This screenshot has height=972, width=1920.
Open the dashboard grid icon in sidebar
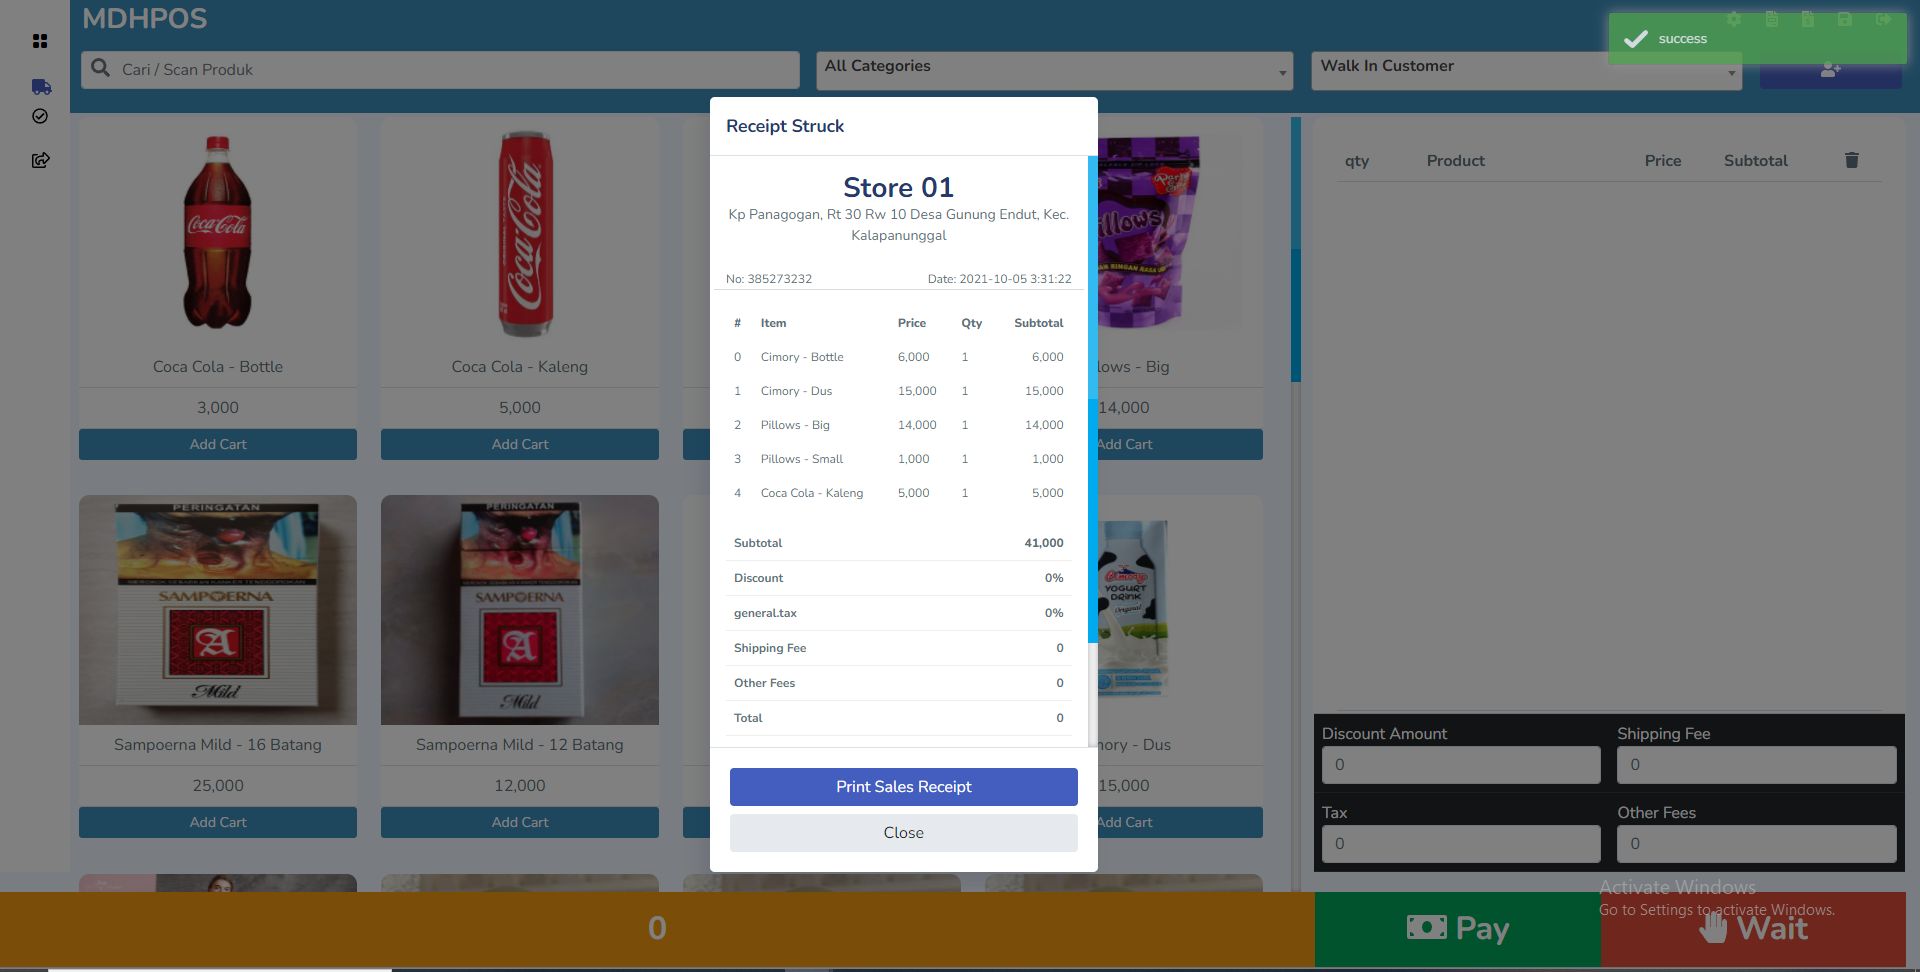tap(40, 41)
